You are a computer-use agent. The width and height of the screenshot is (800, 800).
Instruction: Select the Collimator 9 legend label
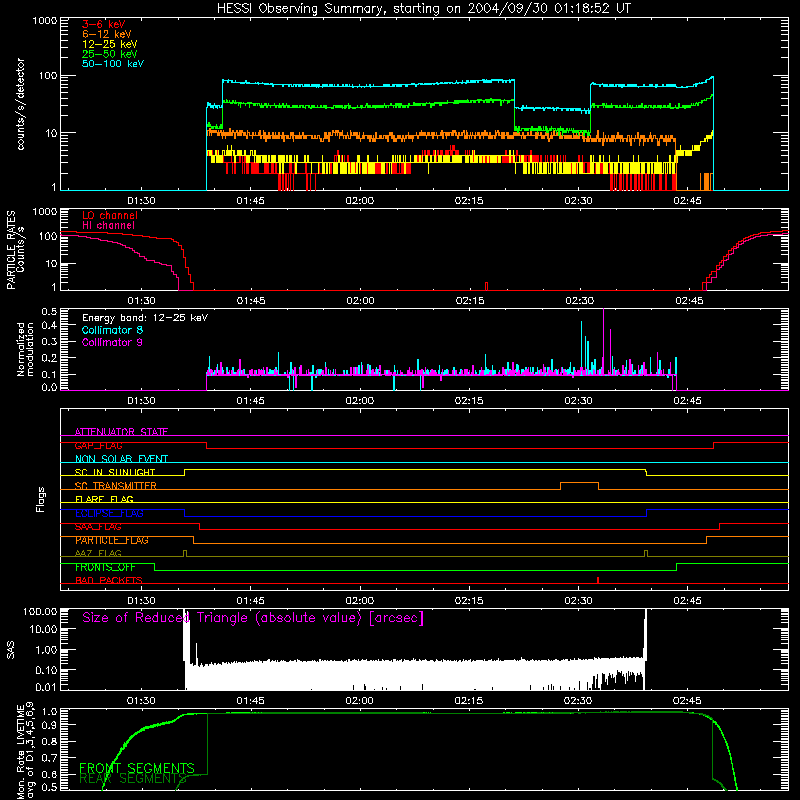click(x=112, y=342)
